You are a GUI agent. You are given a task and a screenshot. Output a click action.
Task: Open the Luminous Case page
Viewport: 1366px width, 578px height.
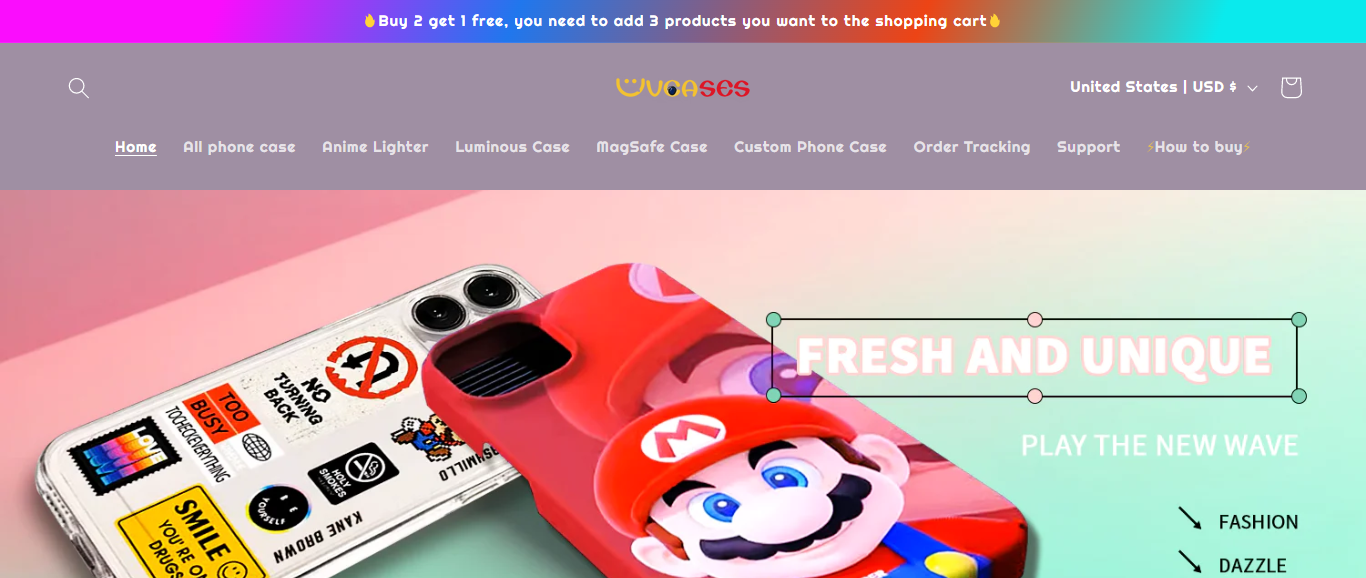pyautogui.click(x=512, y=147)
